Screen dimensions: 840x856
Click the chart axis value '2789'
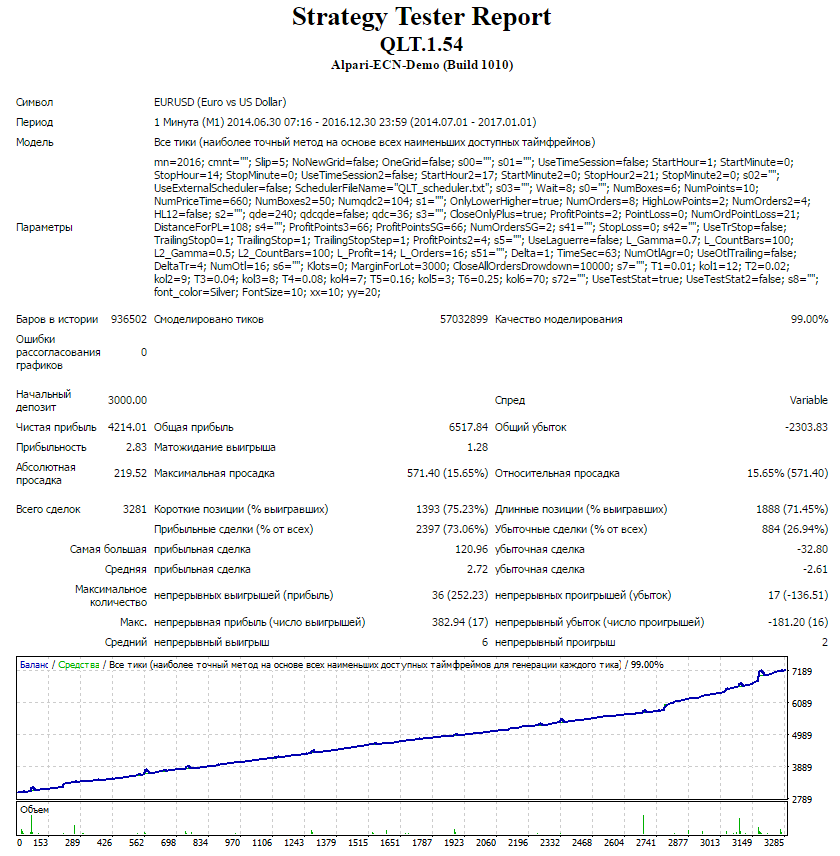[x=802, y=800]
